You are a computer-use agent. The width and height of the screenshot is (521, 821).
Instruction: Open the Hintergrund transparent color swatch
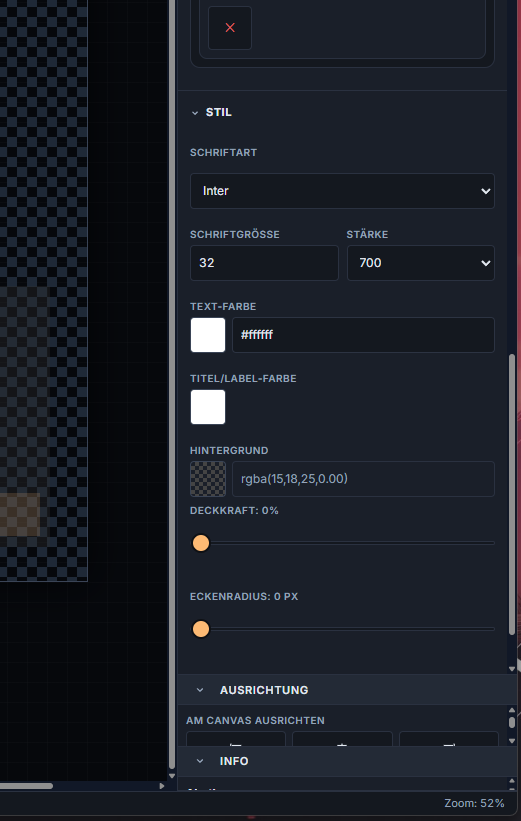tap(208, 479)
